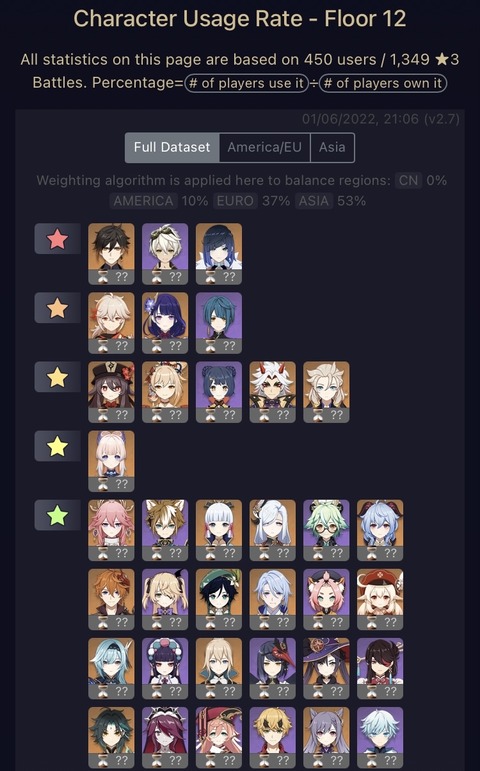Switch to the America/EU tab
The image size is (480, 771).
coord(265,148)
